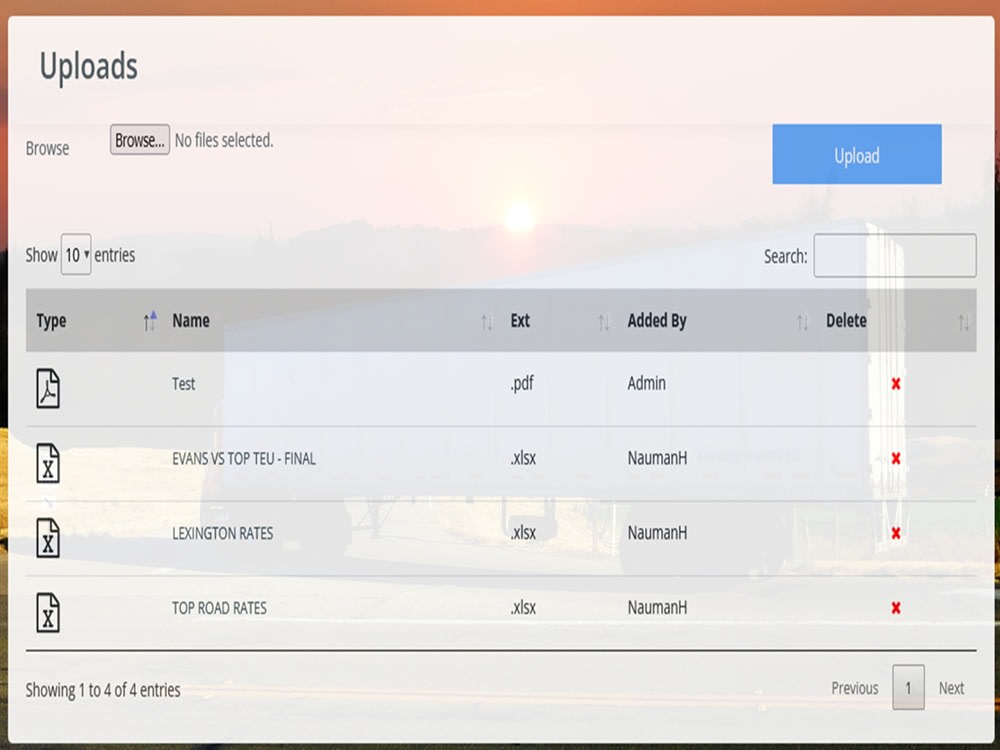Focus the Search input field
The width and height of the screenshot is (1000, 750).
[x=895, y=255]
